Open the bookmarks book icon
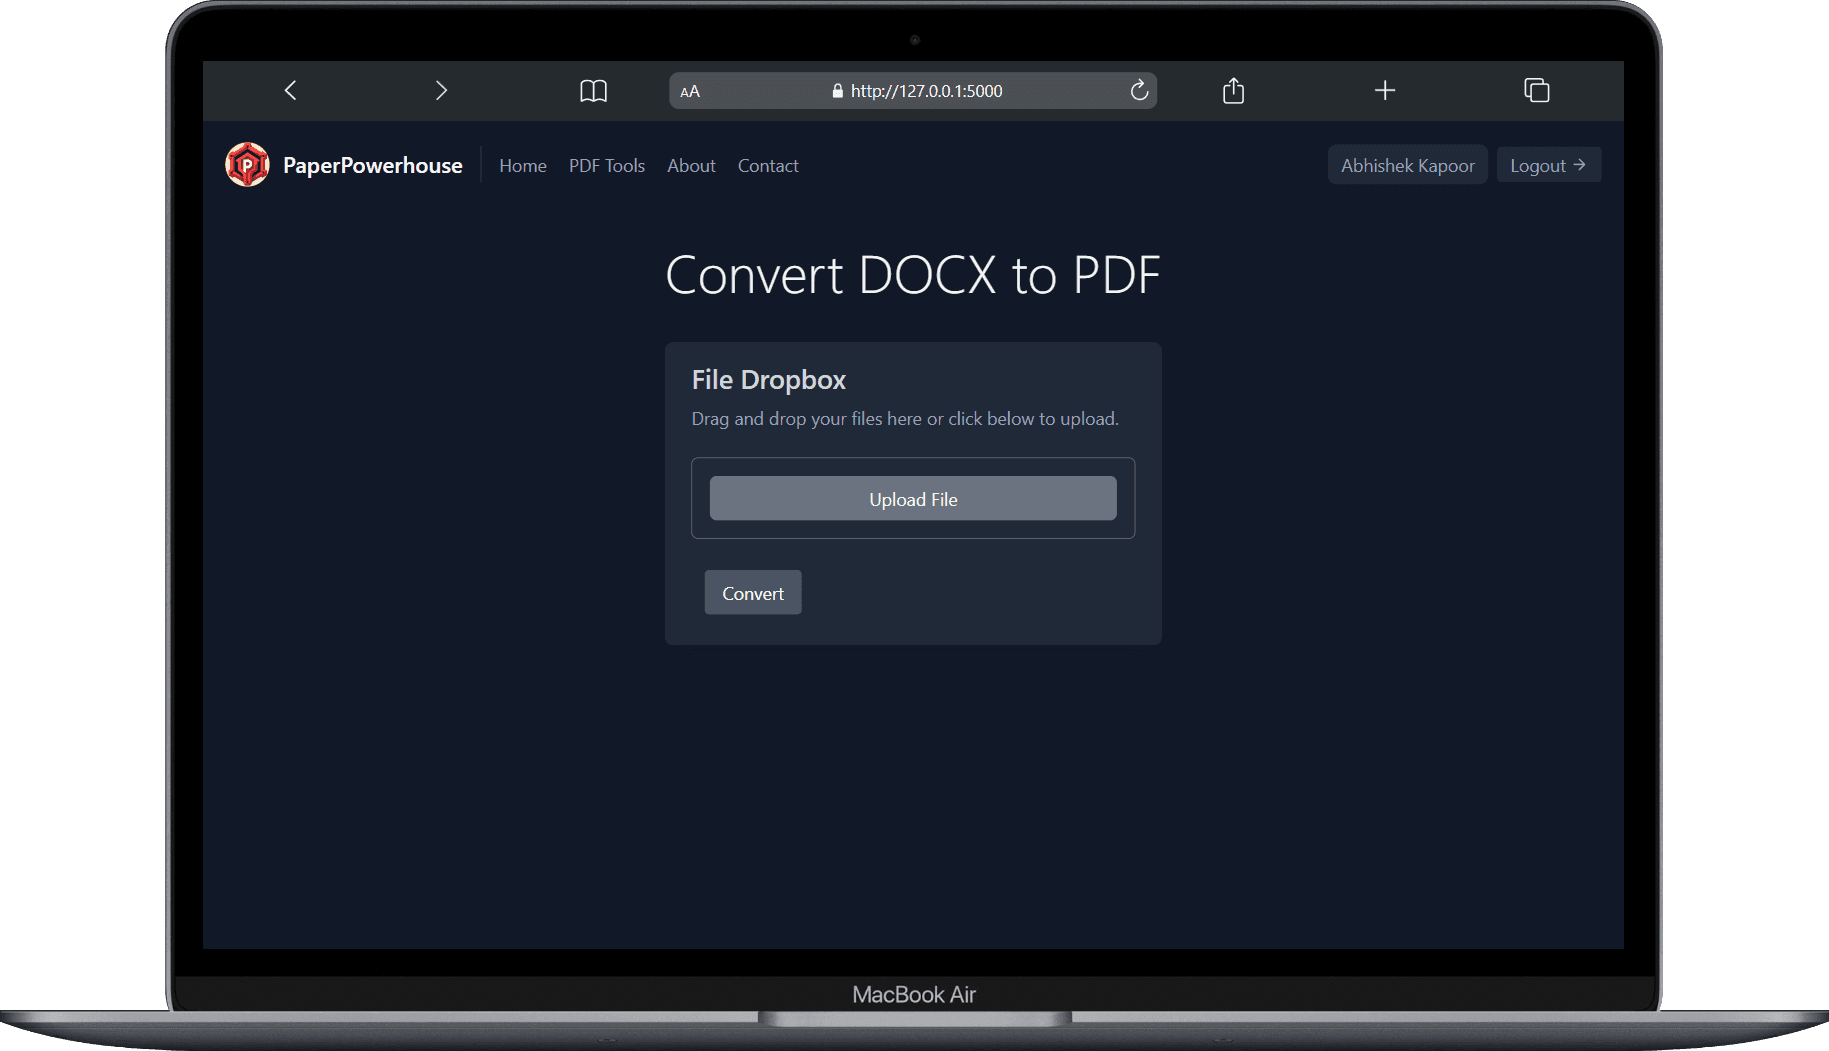Screen dimensions: 1829x1051 593,91
